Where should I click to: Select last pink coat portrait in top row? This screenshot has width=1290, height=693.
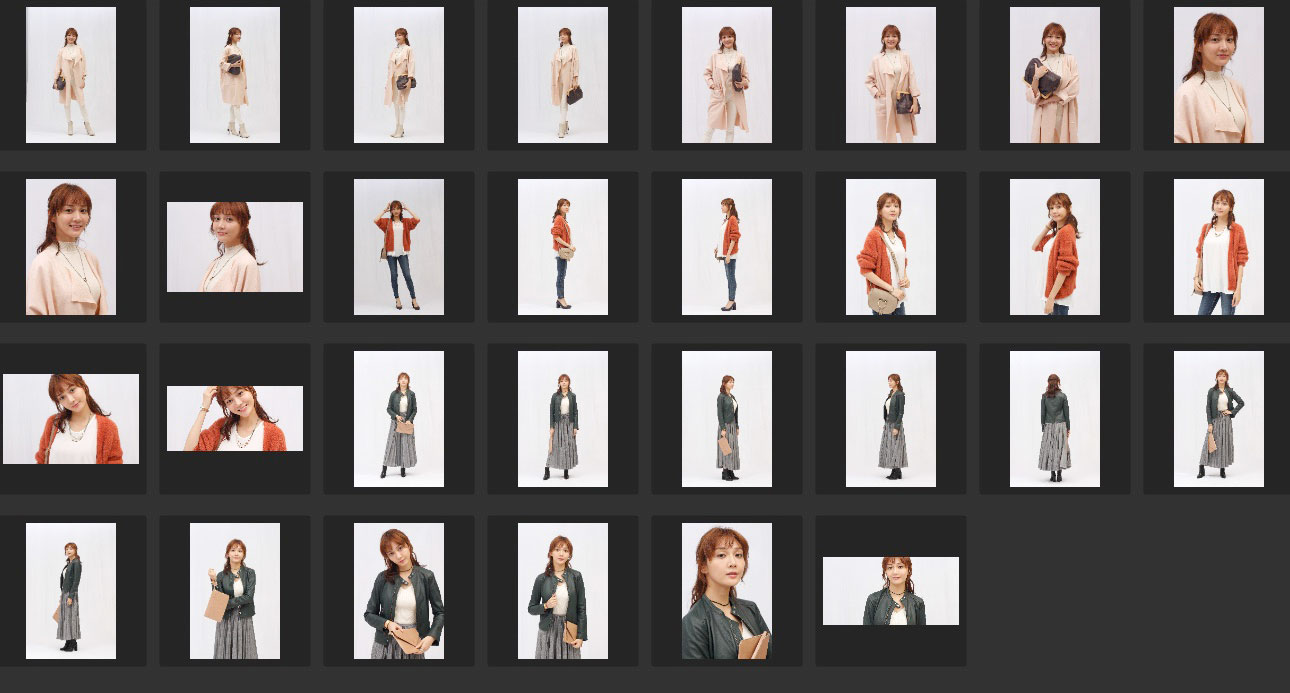(1218, 75)
